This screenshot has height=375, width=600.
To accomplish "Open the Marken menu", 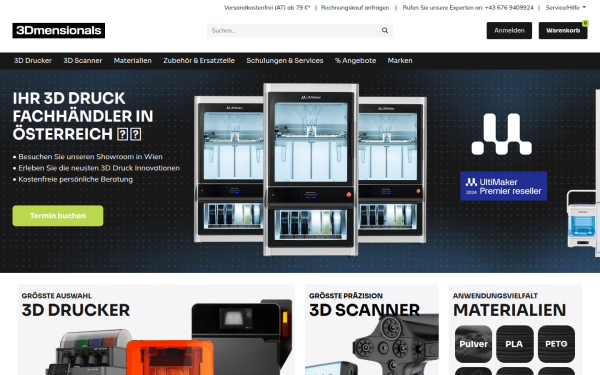I will pos(400,60).
